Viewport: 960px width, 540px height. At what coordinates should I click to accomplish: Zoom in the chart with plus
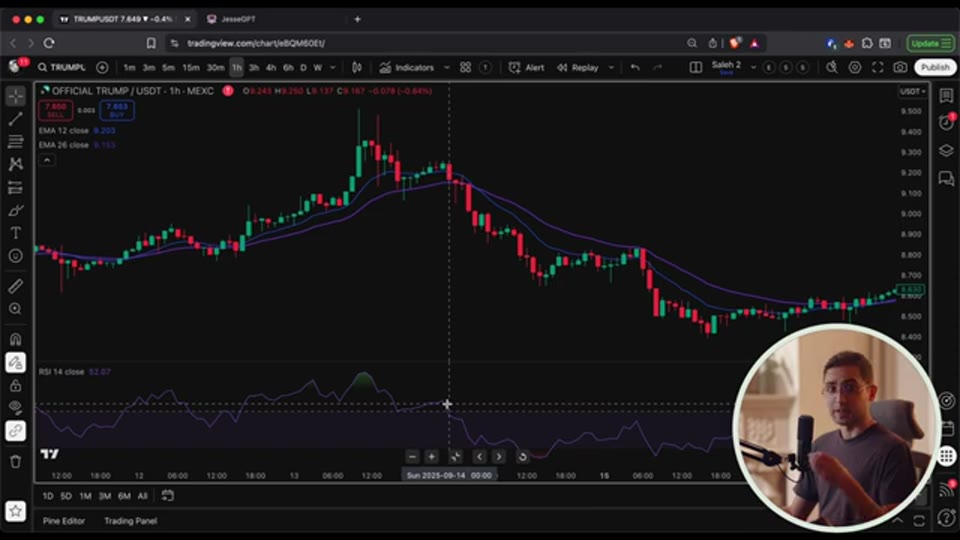point(432,457)
